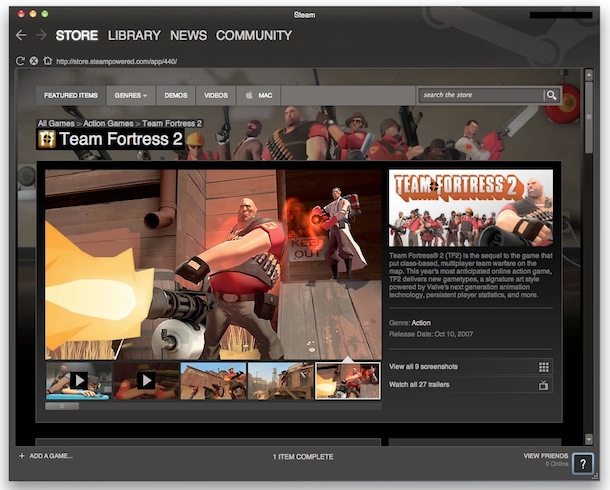Watch all 27 trailers
The height and width of the screenshot is (490, 610).
[x=470, y=385]
